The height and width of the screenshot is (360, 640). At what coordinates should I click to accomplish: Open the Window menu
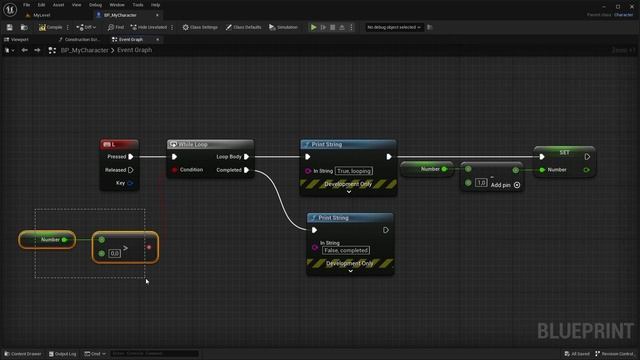(117, 5)
